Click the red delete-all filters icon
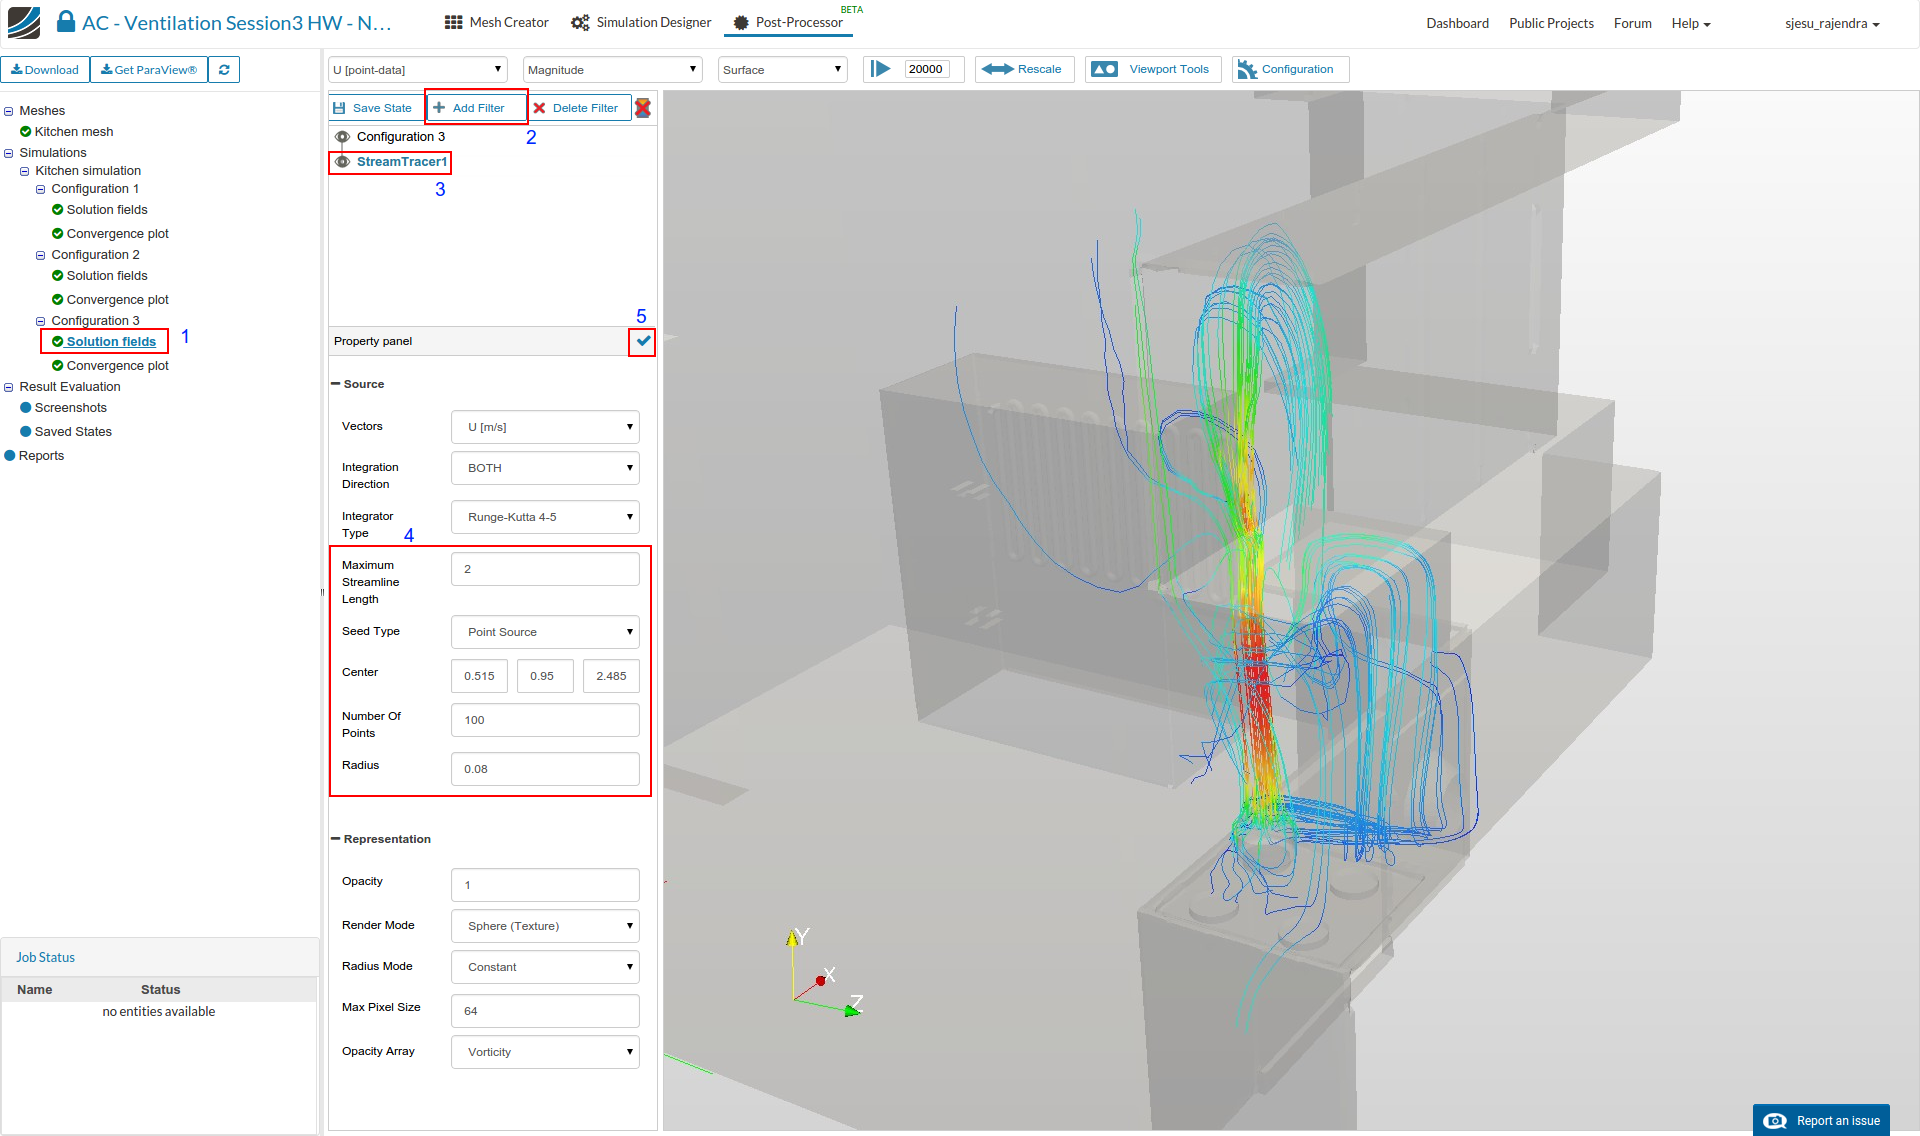The height and width of the screenshot is (1136, 1920). click(643, 108)
